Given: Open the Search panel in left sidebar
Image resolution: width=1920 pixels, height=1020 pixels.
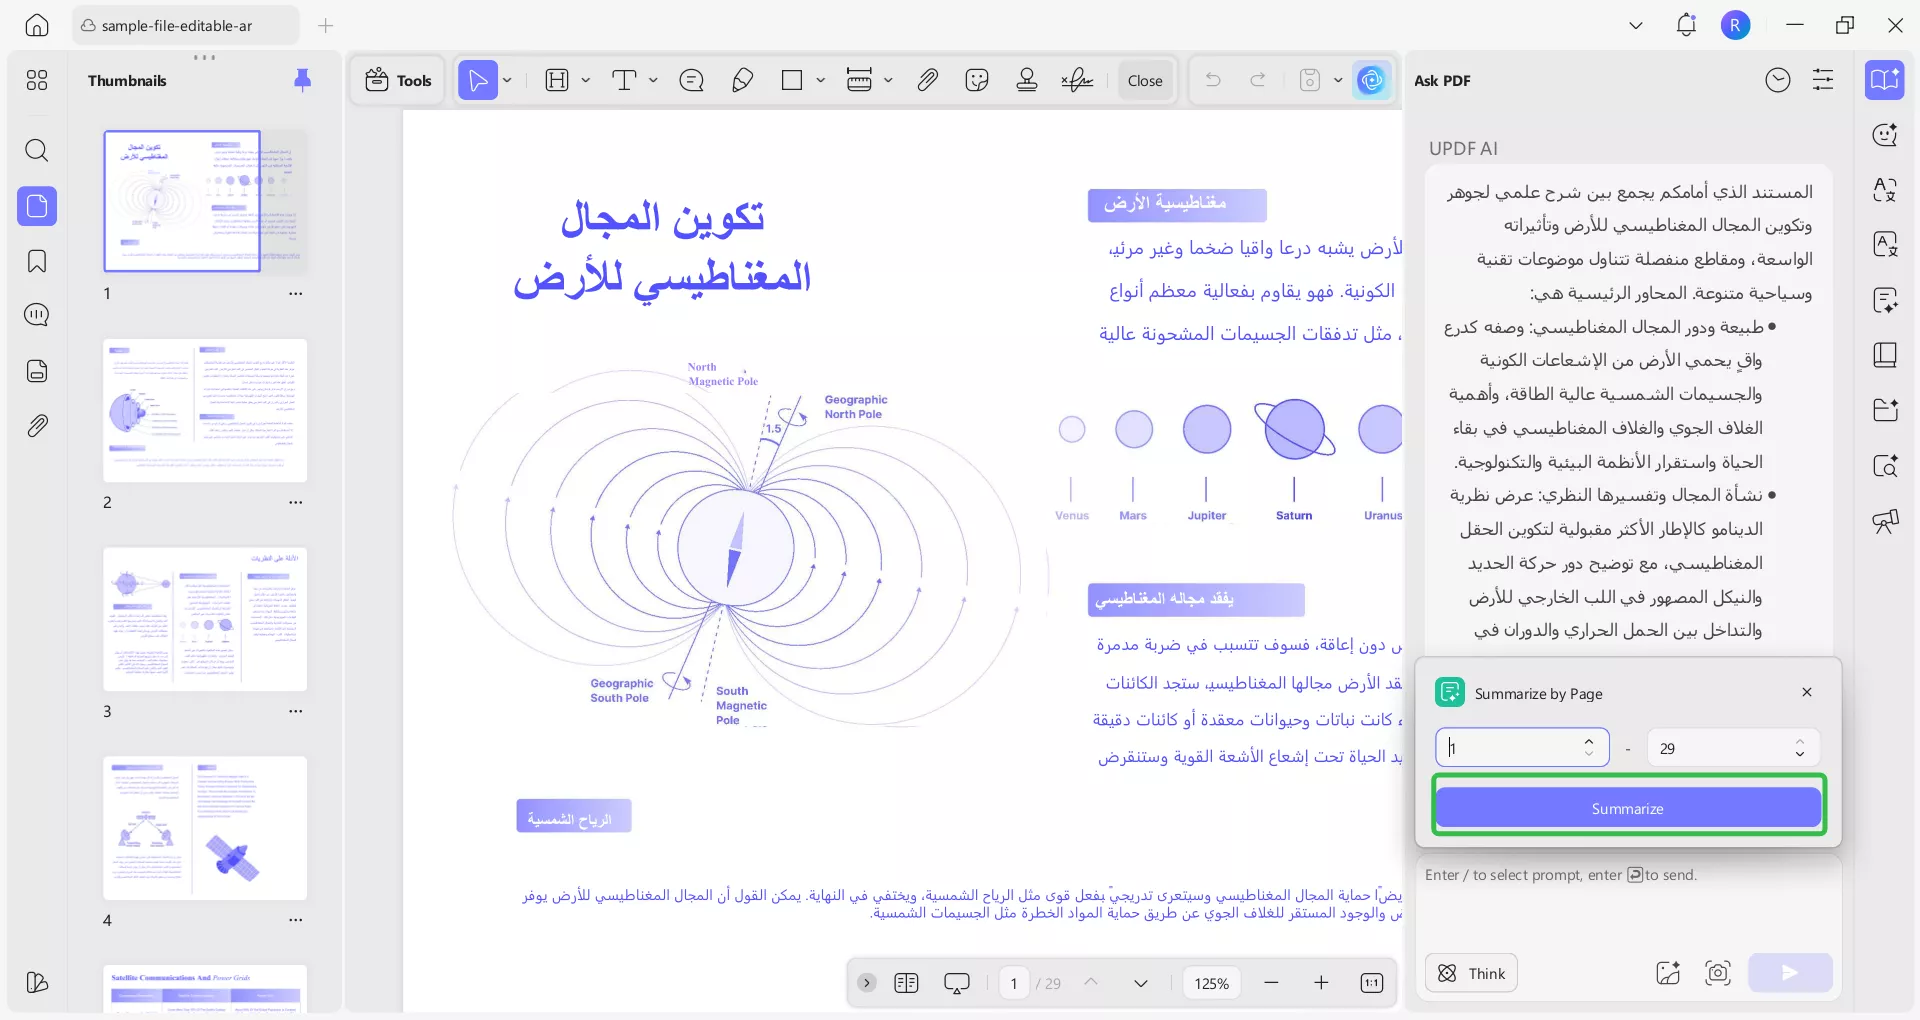Looking at the screenshot, I should [x=37, y=151].
